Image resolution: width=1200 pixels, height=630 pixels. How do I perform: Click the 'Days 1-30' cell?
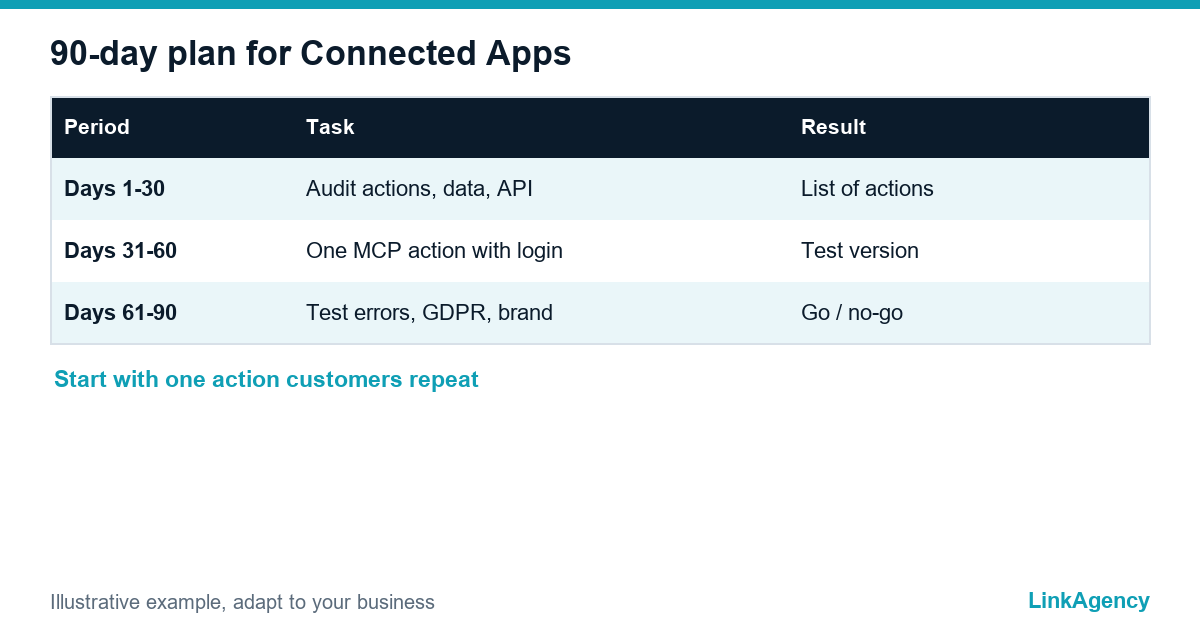(x=114, y=189)
